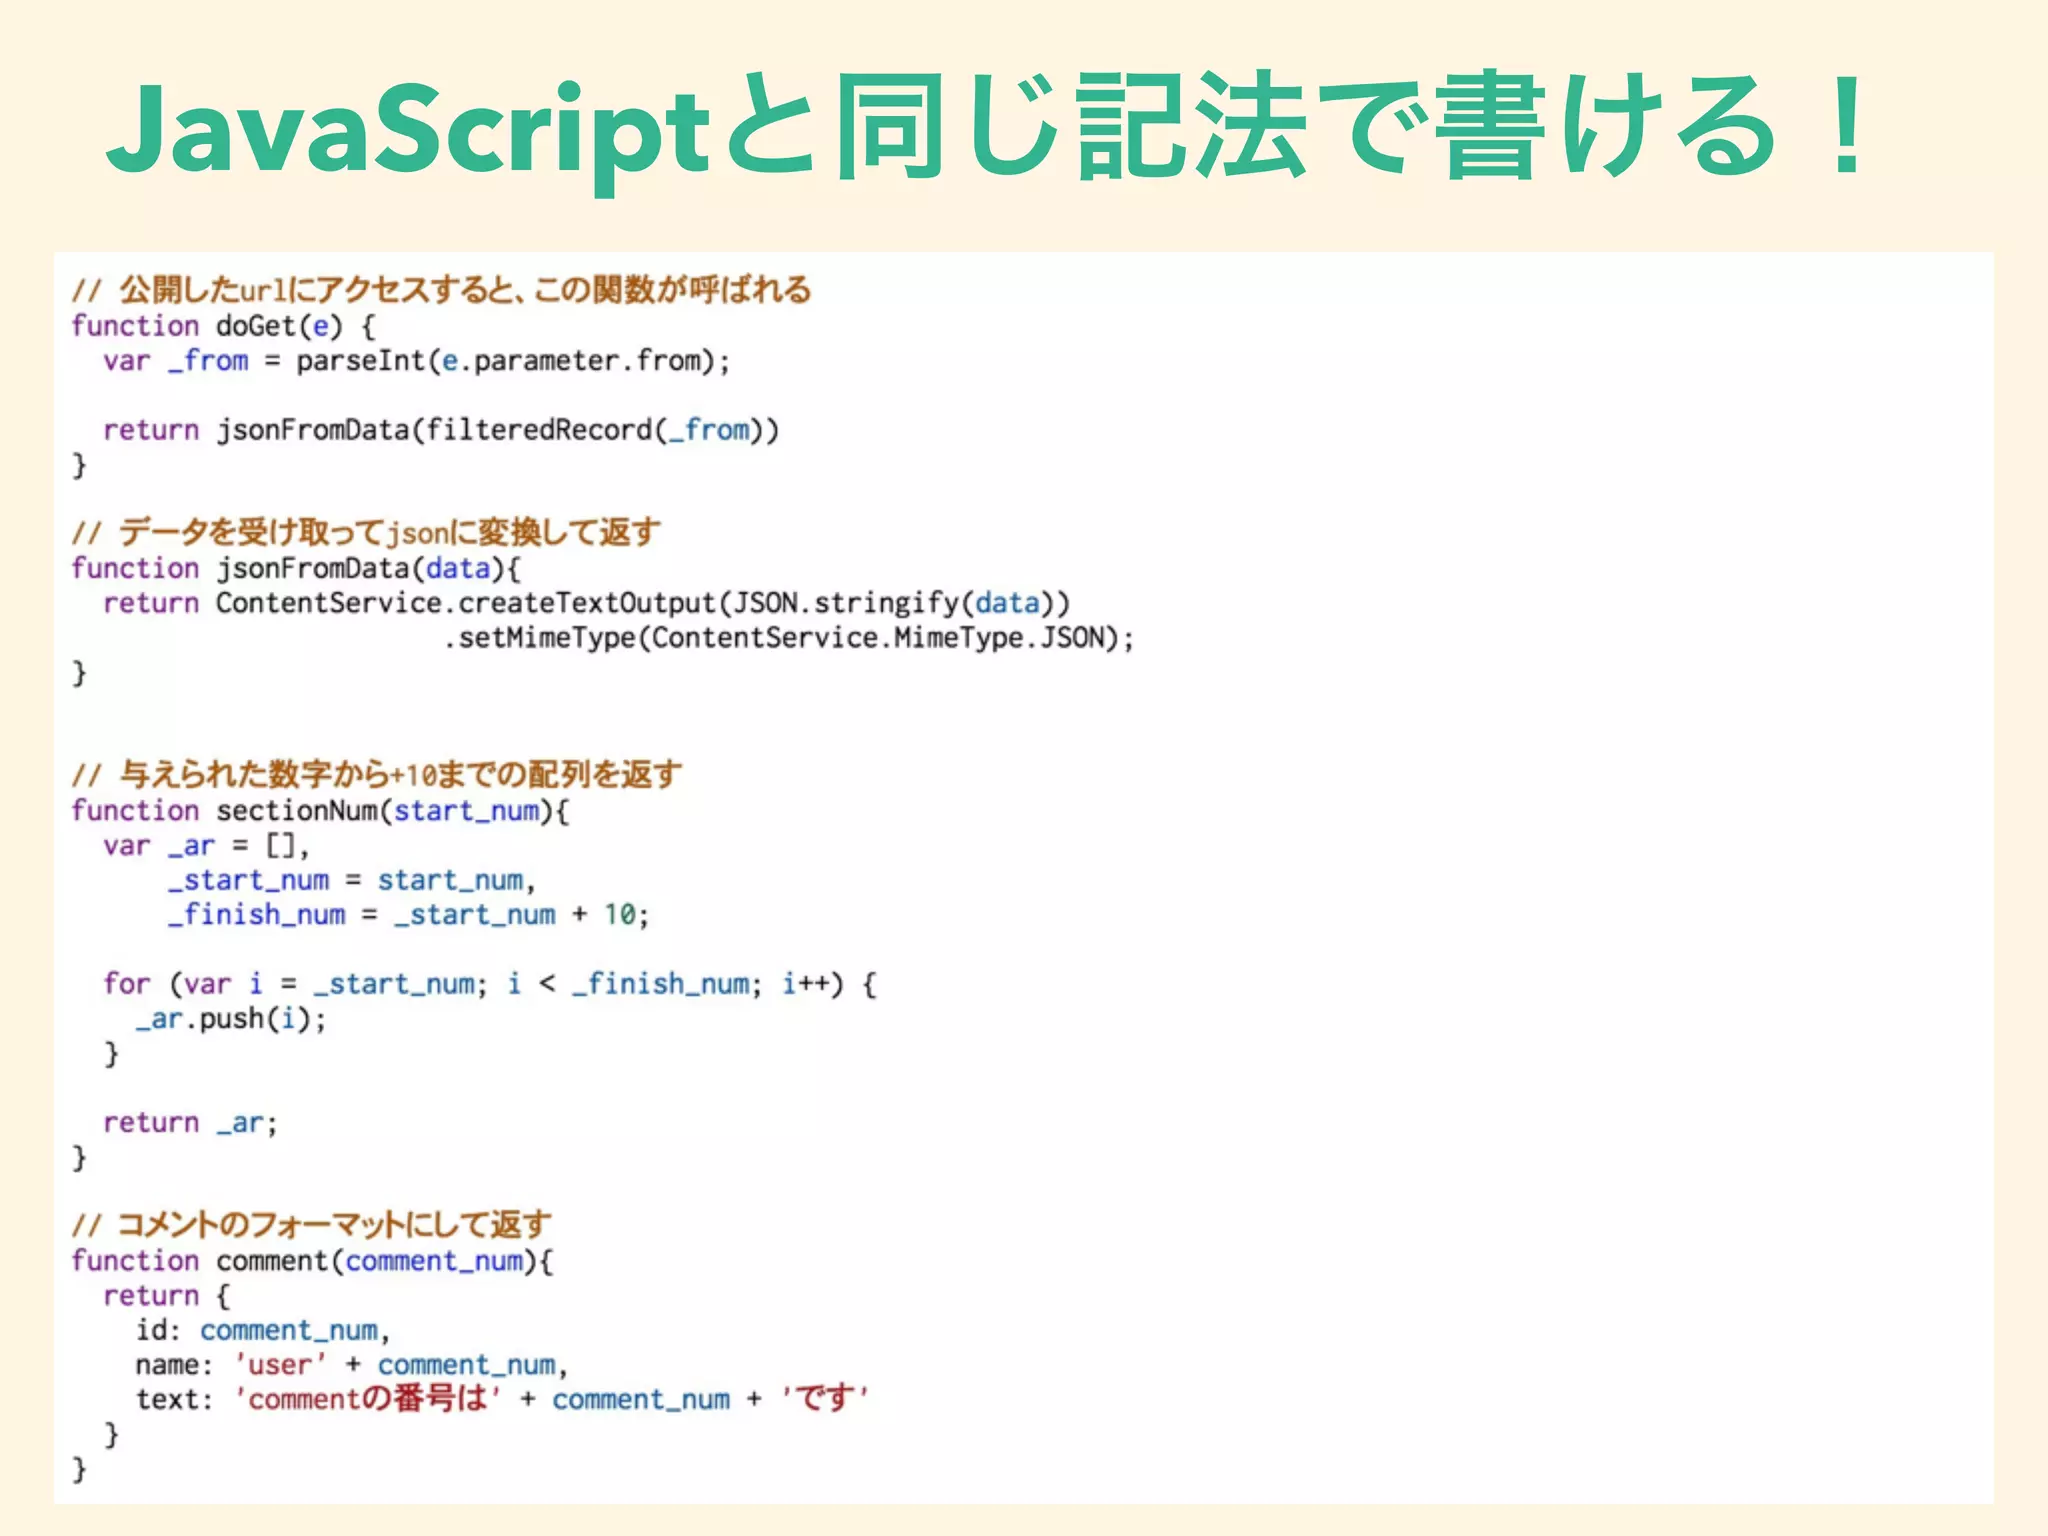Image resolution: width=2048 pixels, height=1536 pixels.
Task: Click the 'return _ar;' statement
Action: [190, 1123]
